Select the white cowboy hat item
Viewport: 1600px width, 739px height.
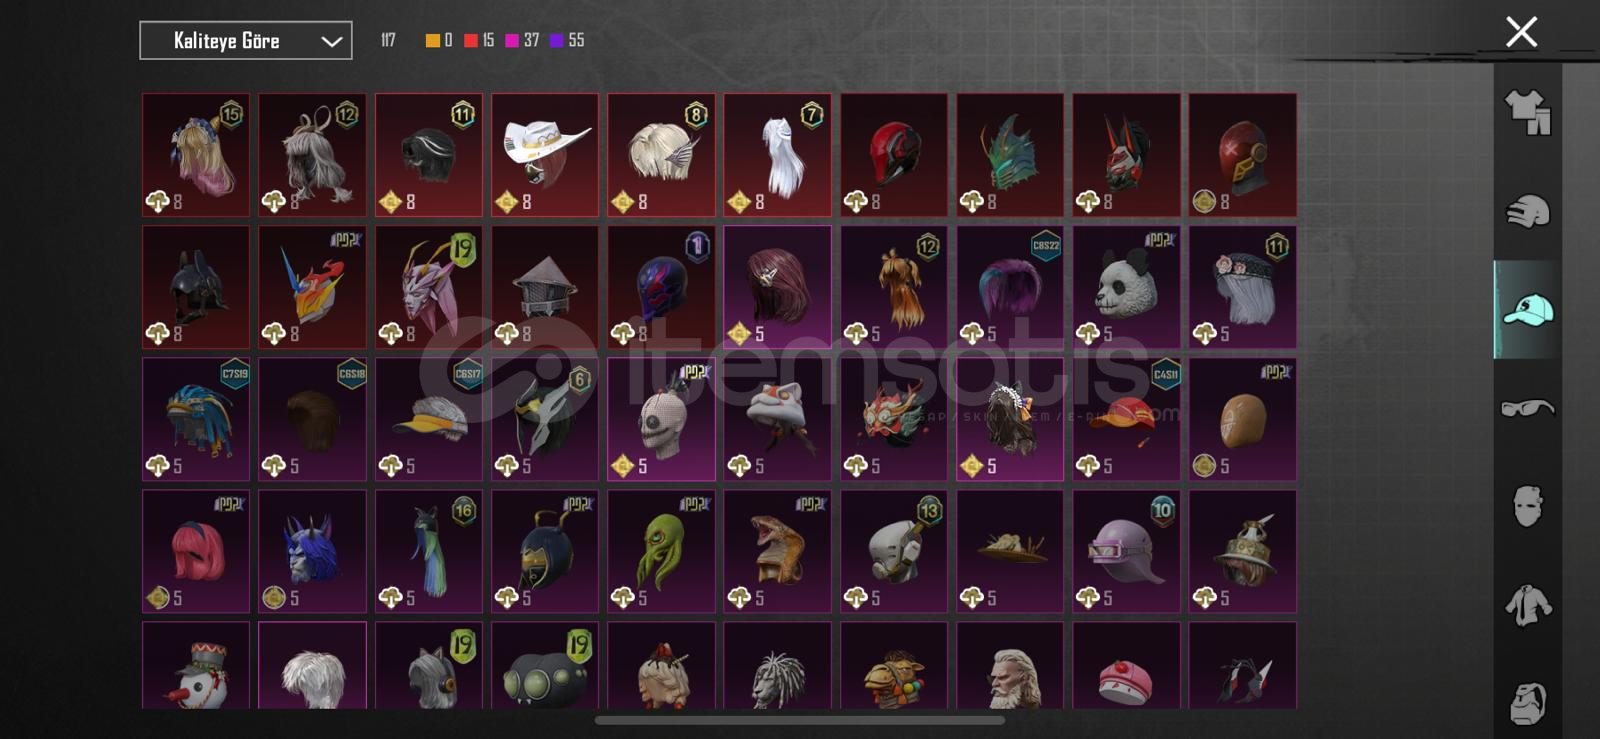click(x=545, y=155)
